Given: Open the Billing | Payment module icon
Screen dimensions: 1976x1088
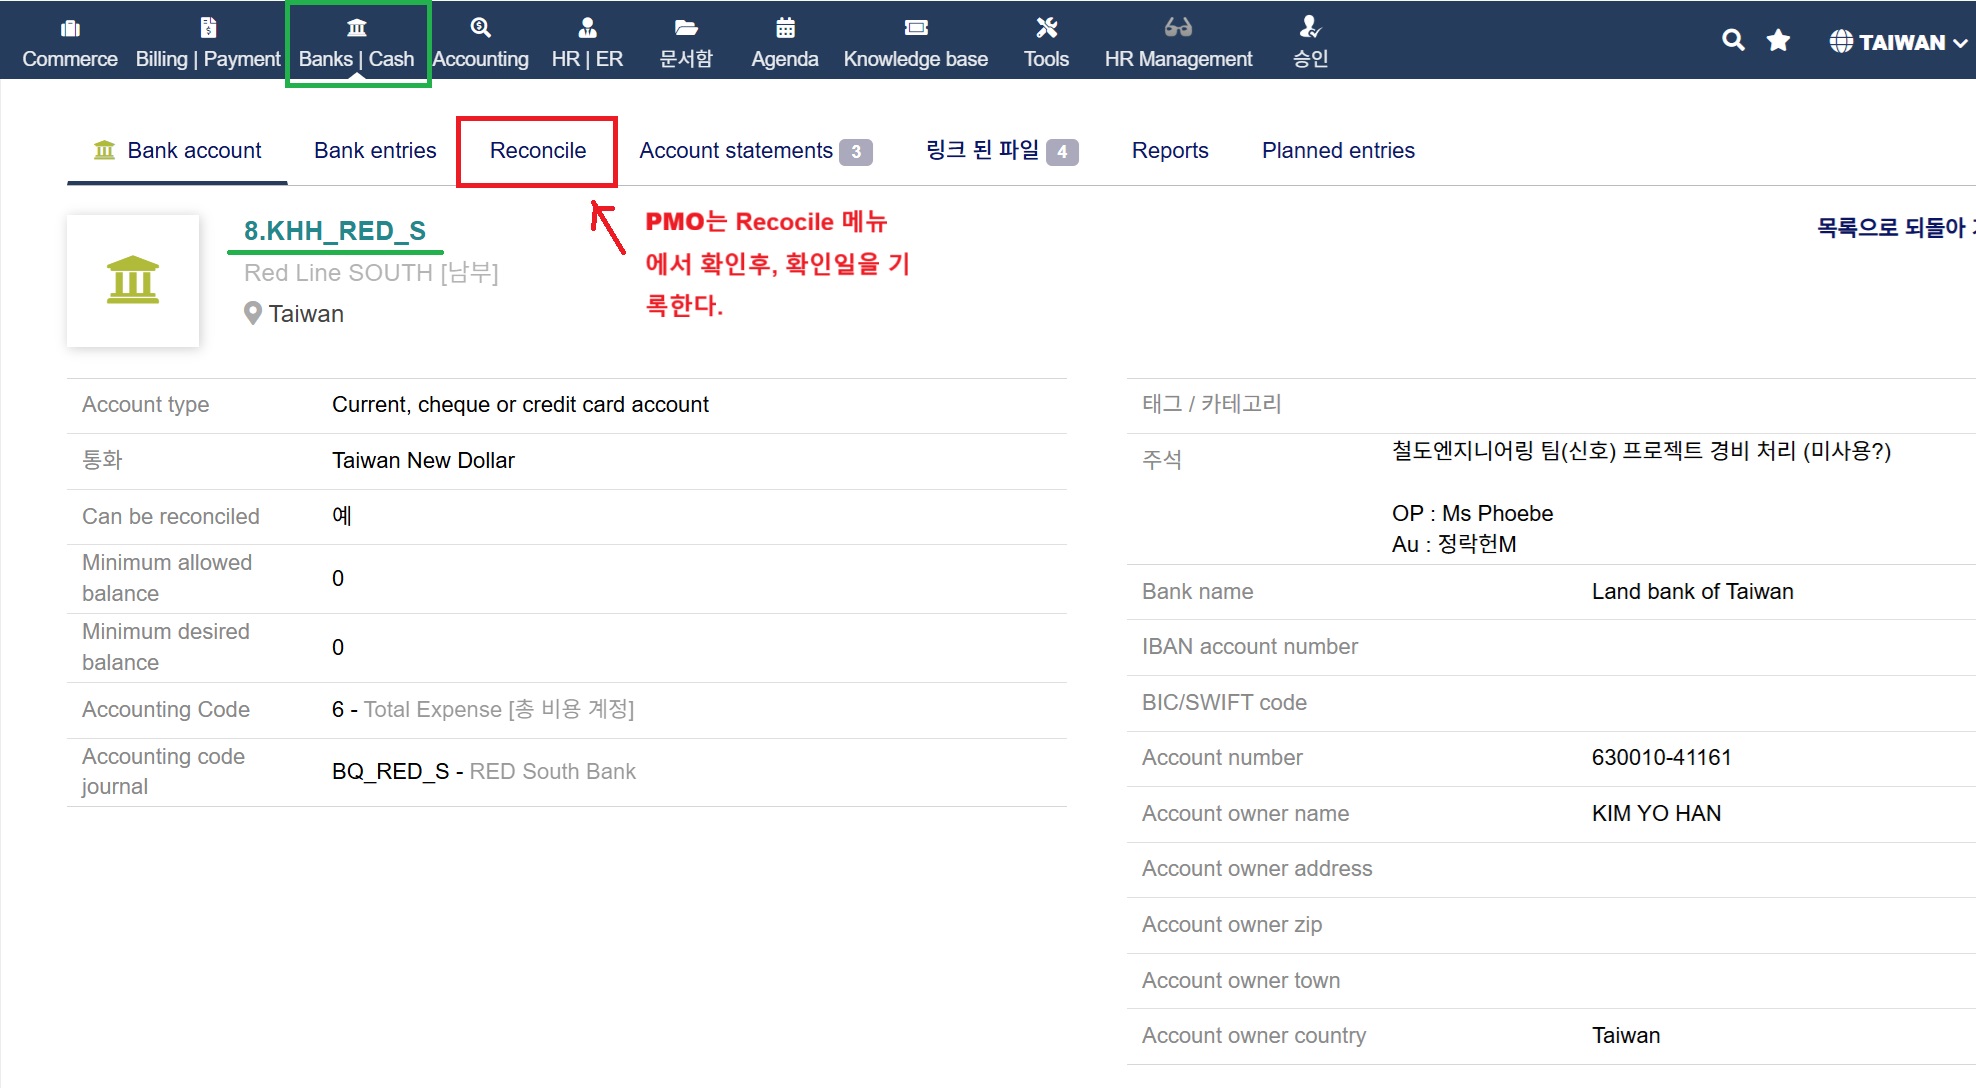Looking at the screenshot, I should [208, 28].
